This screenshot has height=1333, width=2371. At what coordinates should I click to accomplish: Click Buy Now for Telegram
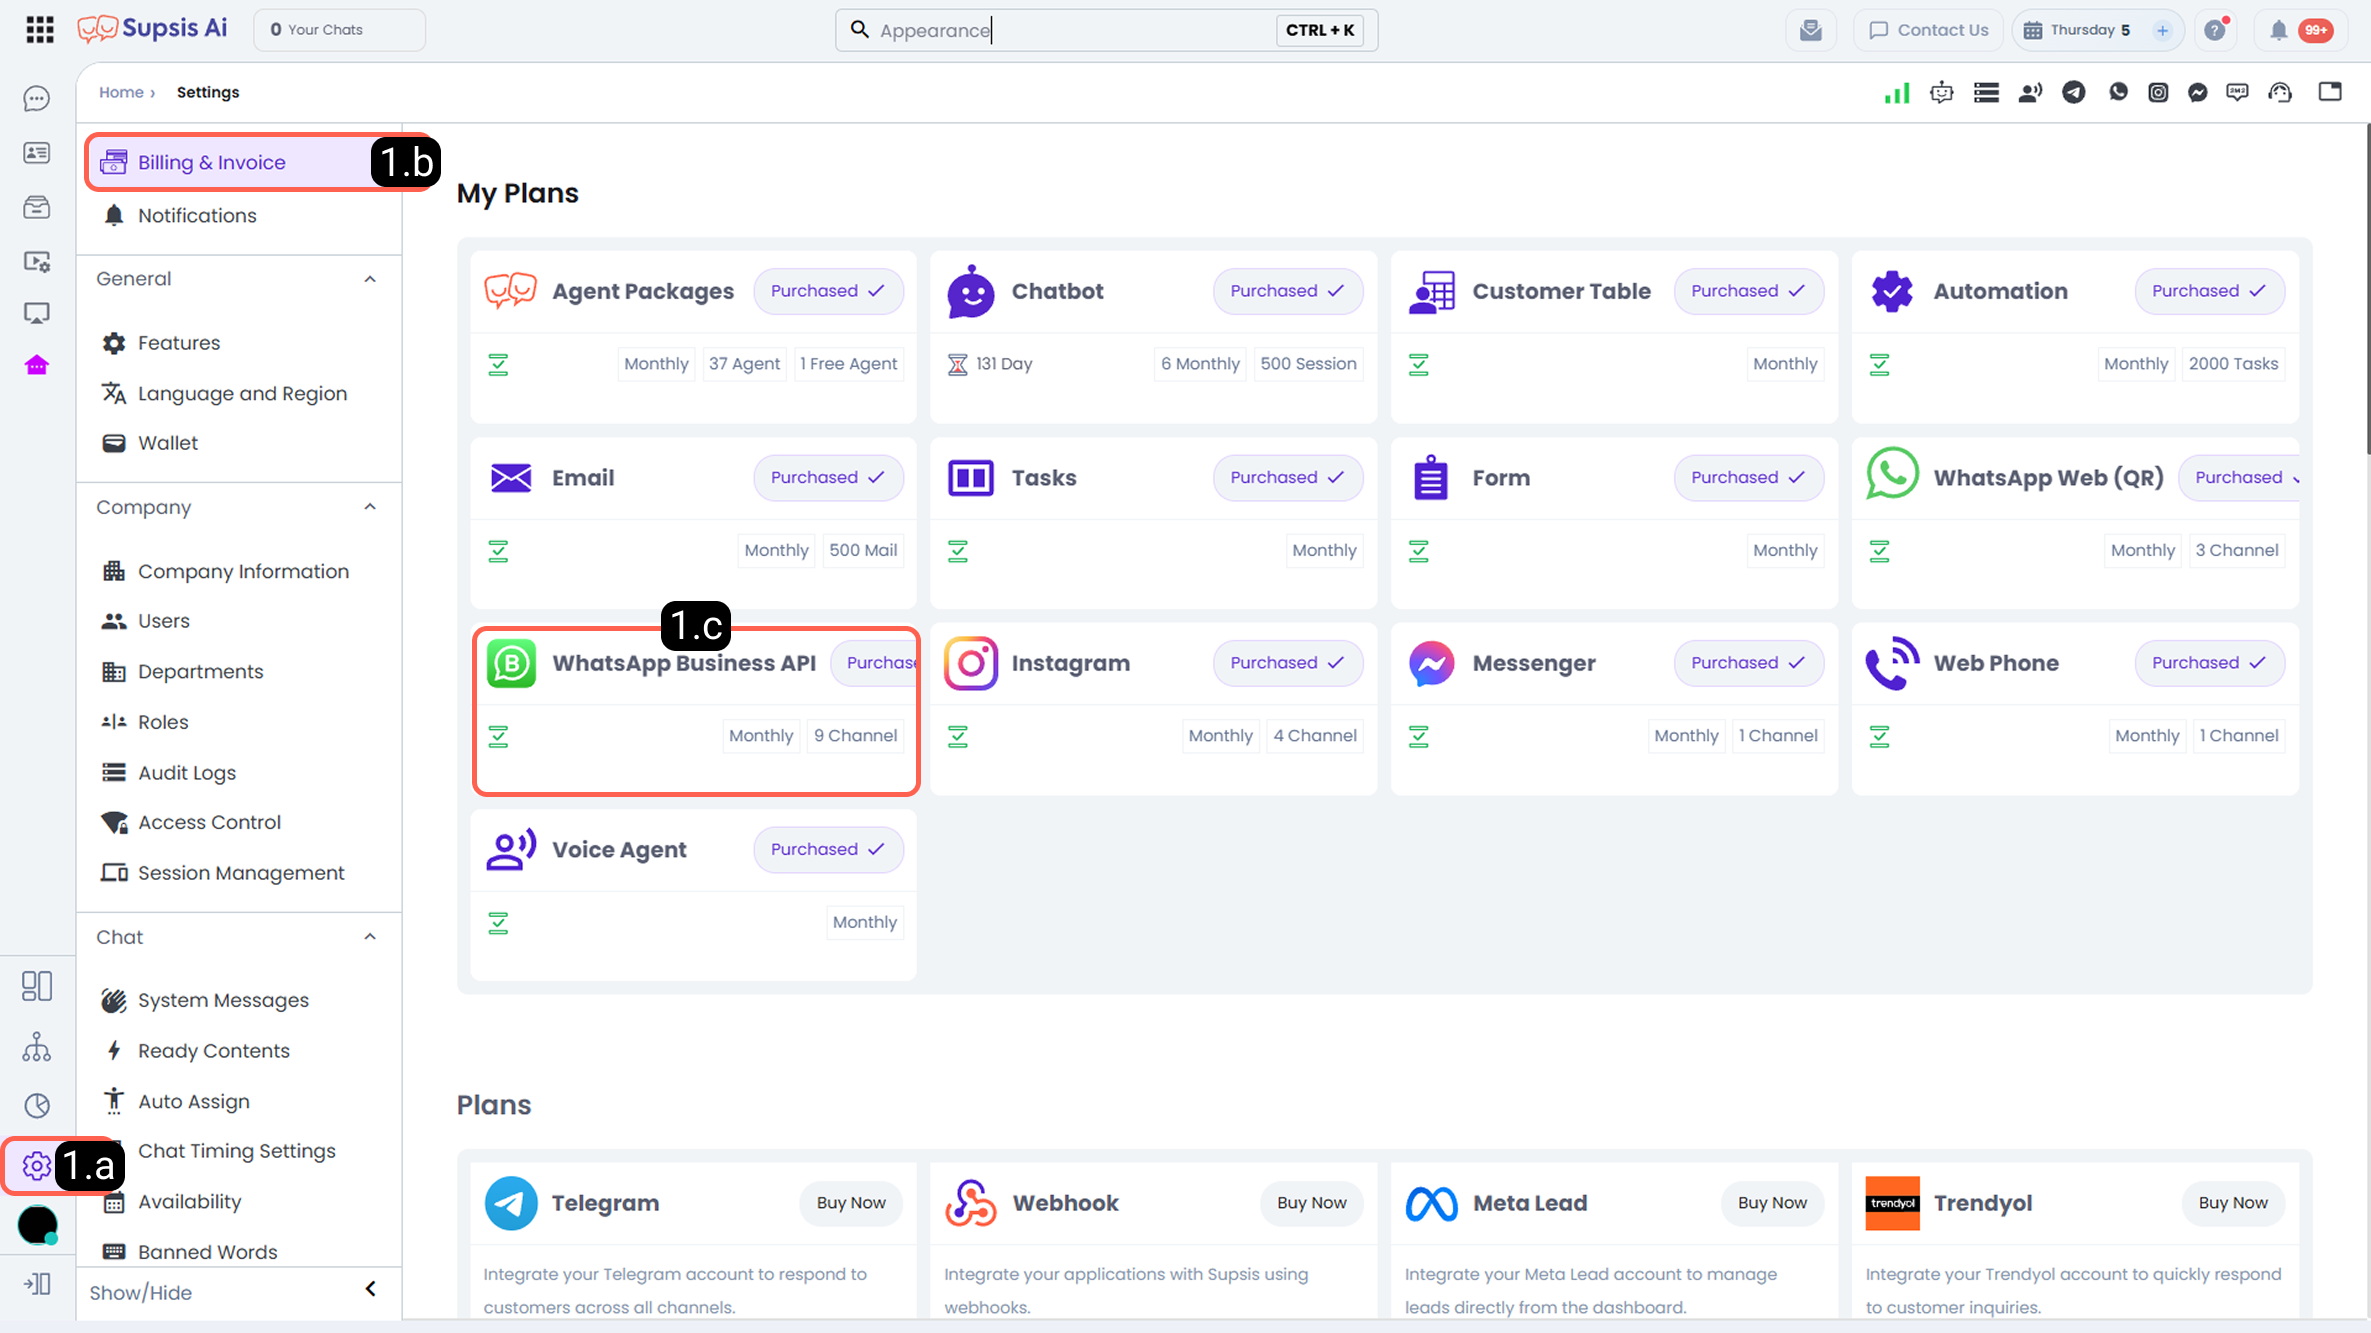click(x=851, y=1203)
